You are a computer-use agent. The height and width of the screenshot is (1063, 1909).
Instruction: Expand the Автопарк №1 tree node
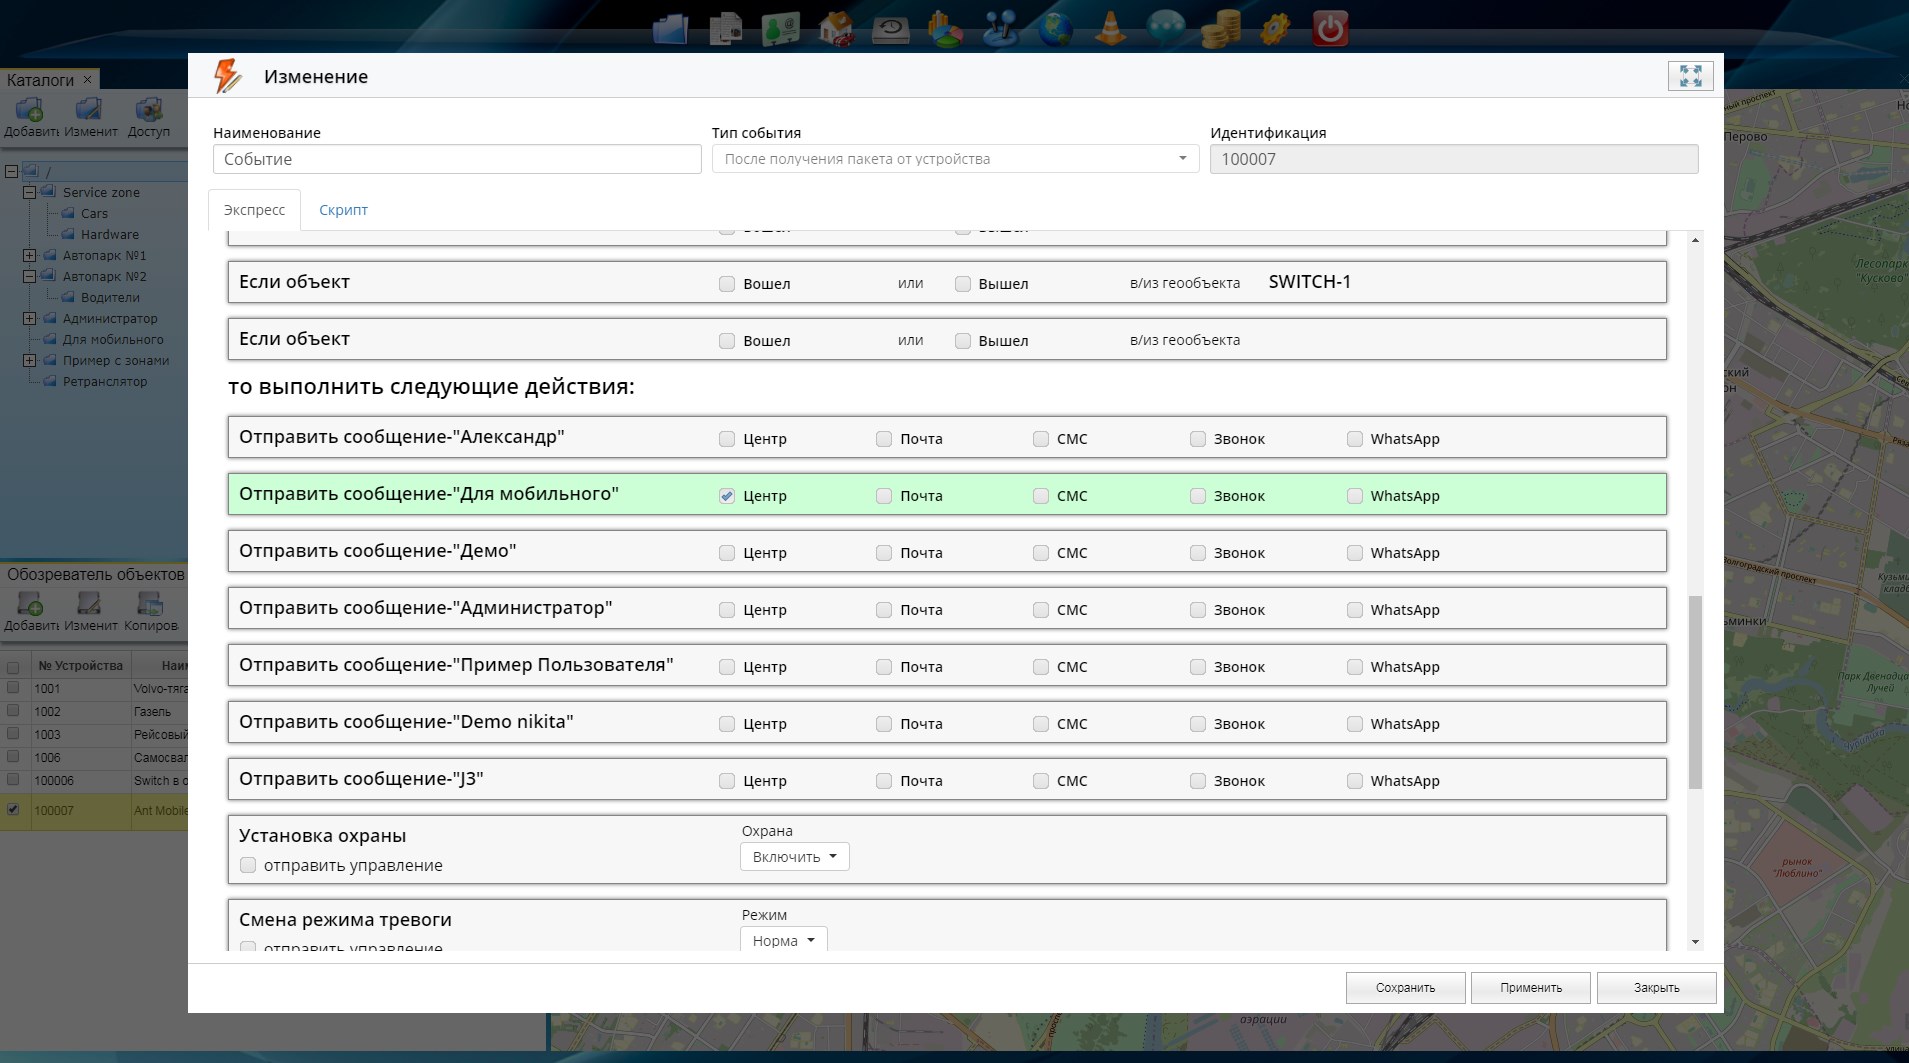pyautogui.click(x=29, y=255)
